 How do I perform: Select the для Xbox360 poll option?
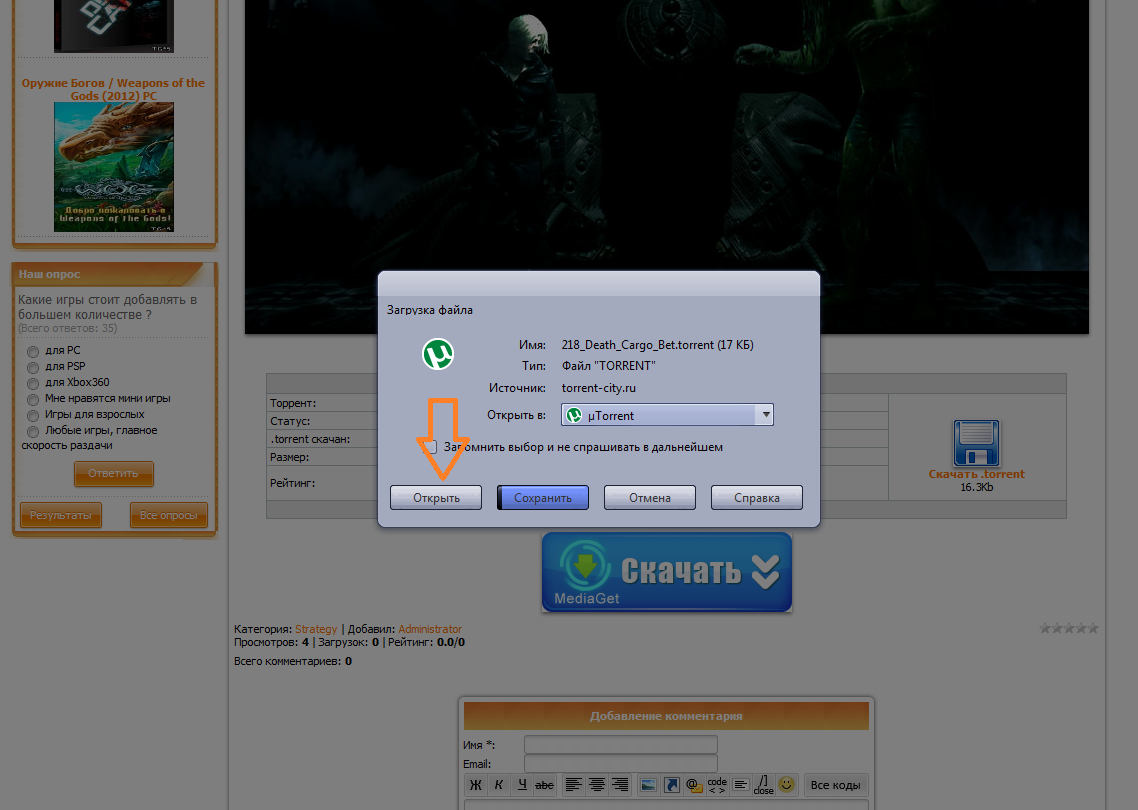point(33,383)
